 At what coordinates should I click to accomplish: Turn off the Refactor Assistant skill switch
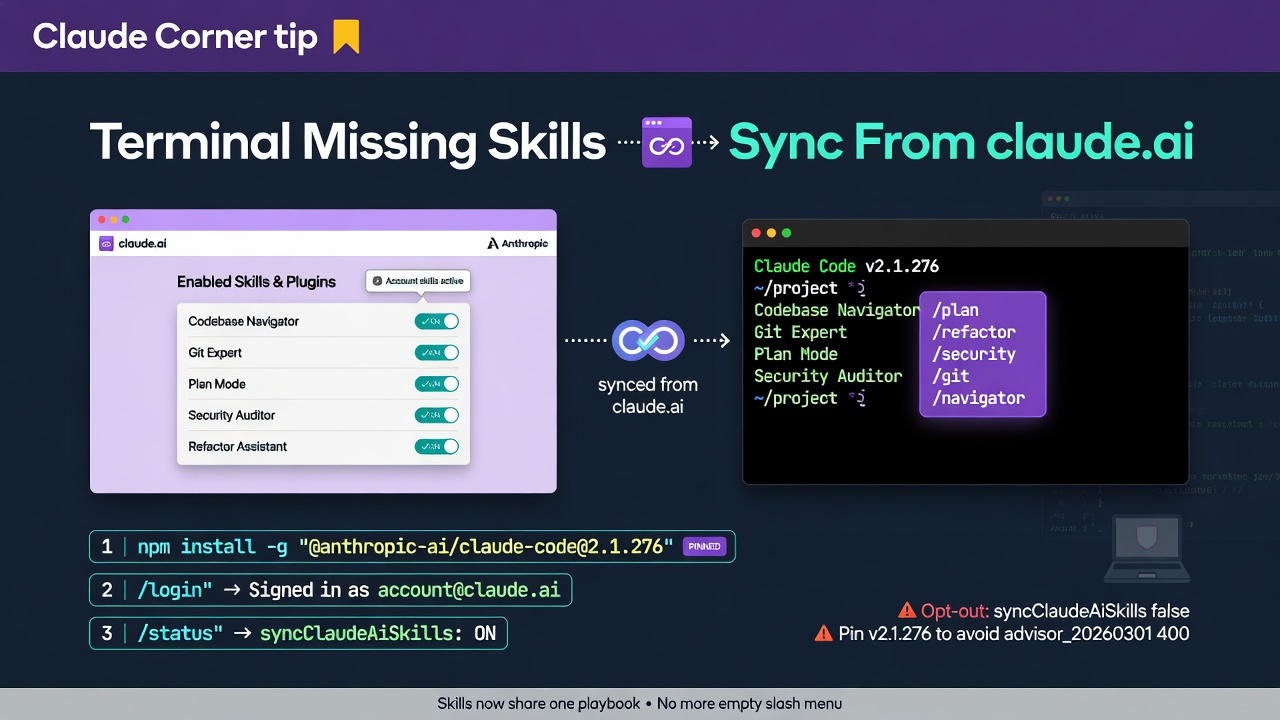pyautogui.click(x=437, y=446)
